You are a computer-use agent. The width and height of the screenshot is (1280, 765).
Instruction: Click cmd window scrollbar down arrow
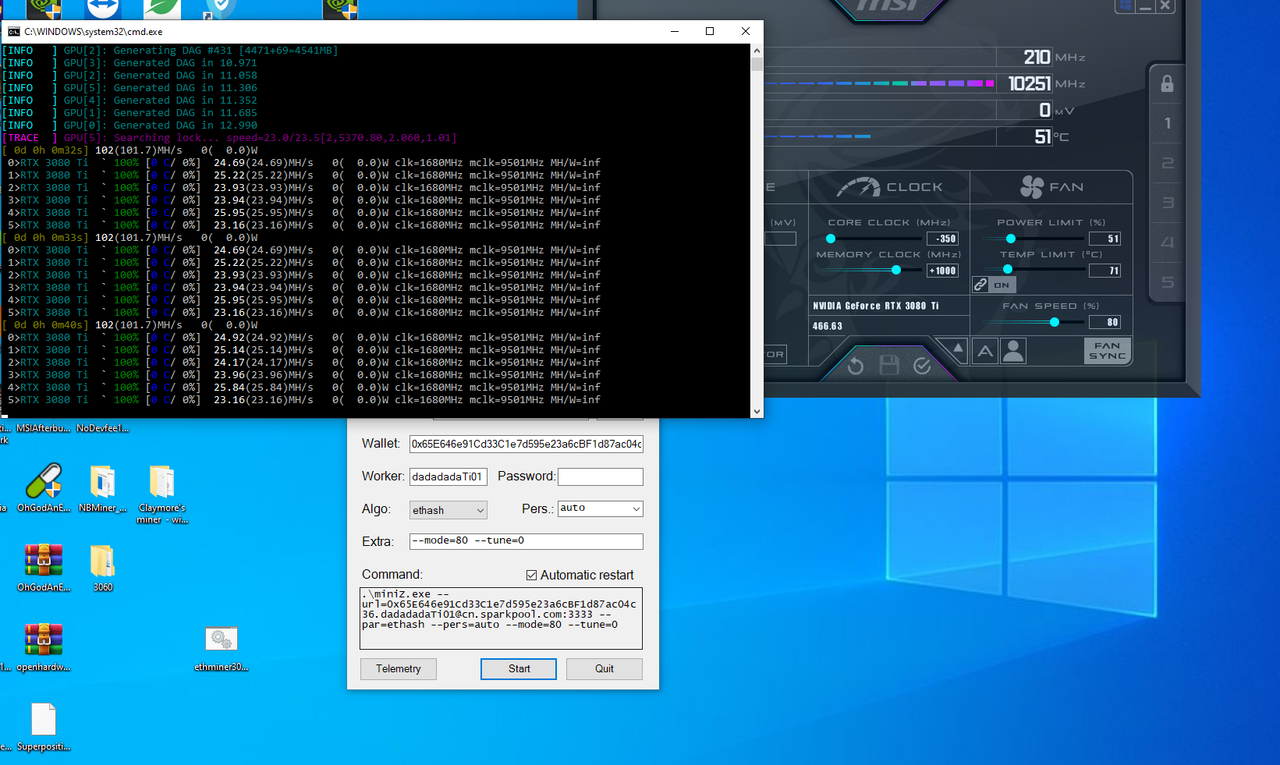click(756, 410)
